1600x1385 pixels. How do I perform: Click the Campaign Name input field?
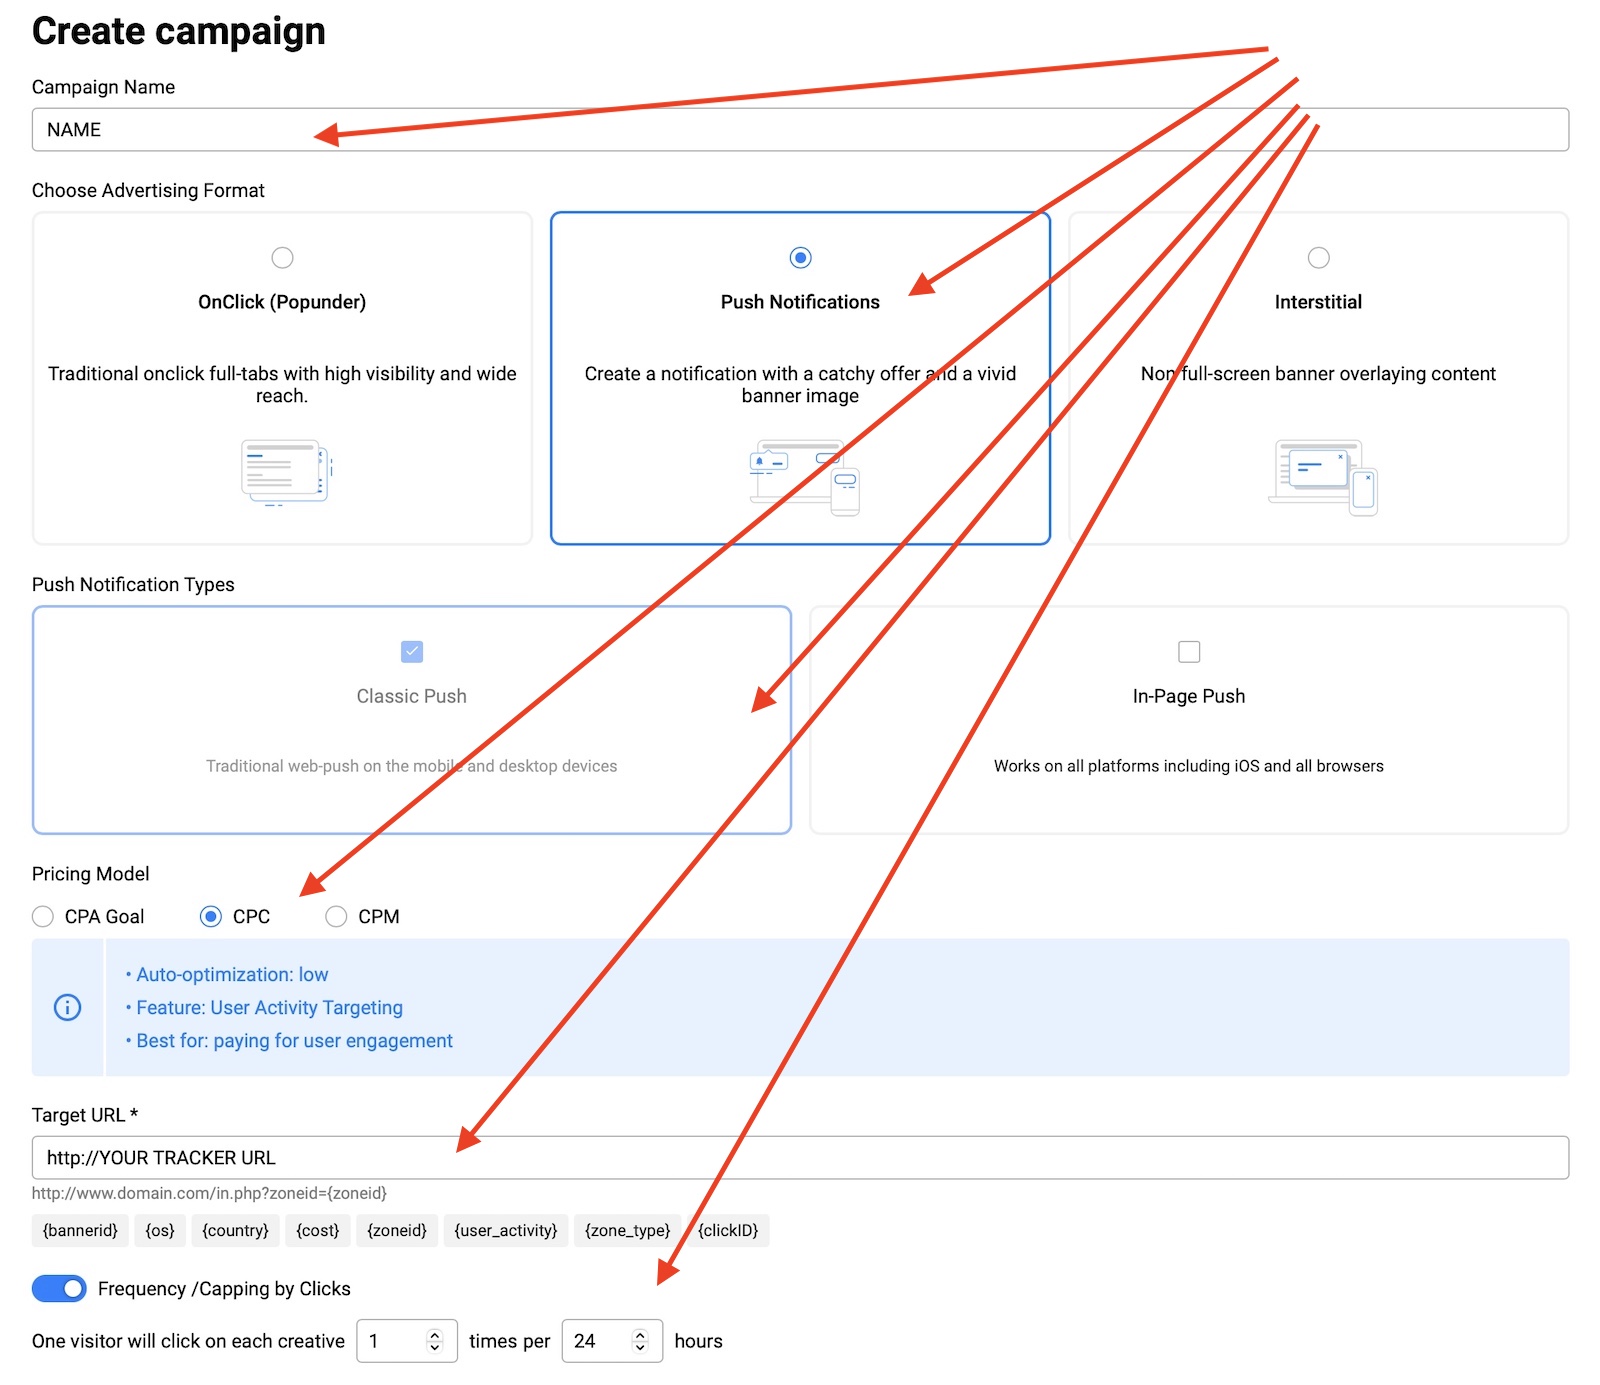click(x=800, y=130)
